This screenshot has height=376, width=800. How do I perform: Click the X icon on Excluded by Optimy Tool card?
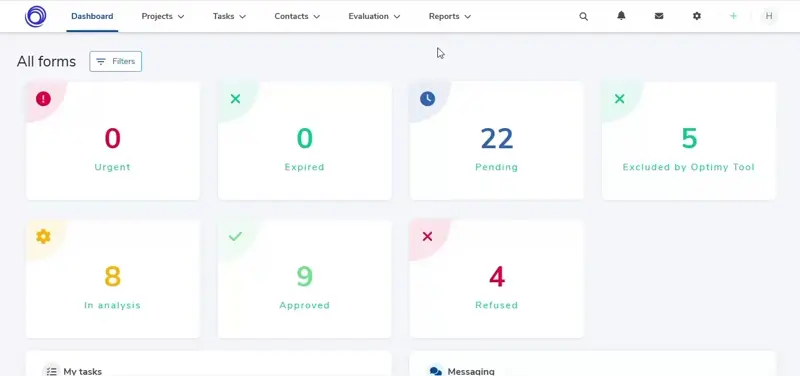point(619,98)
